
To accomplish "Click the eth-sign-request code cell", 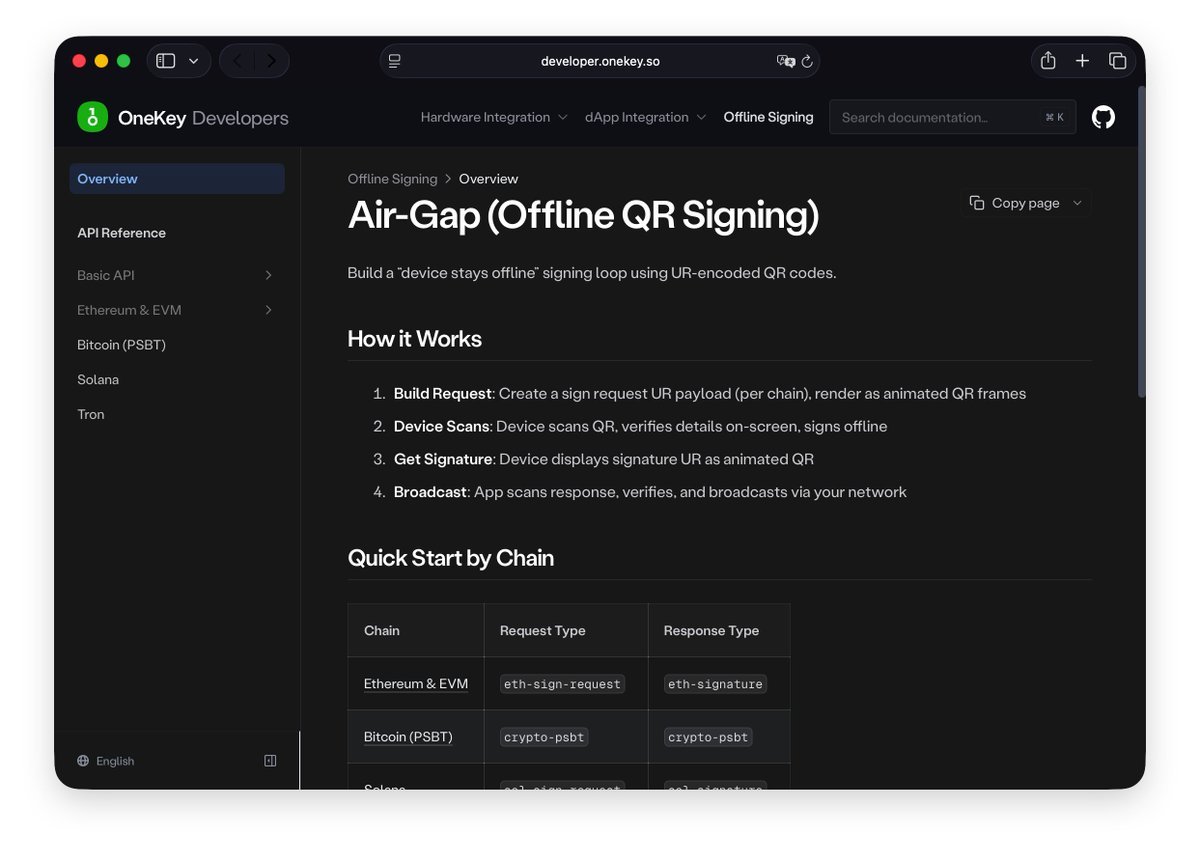I will pyautogui.click(x=563, y=684).
